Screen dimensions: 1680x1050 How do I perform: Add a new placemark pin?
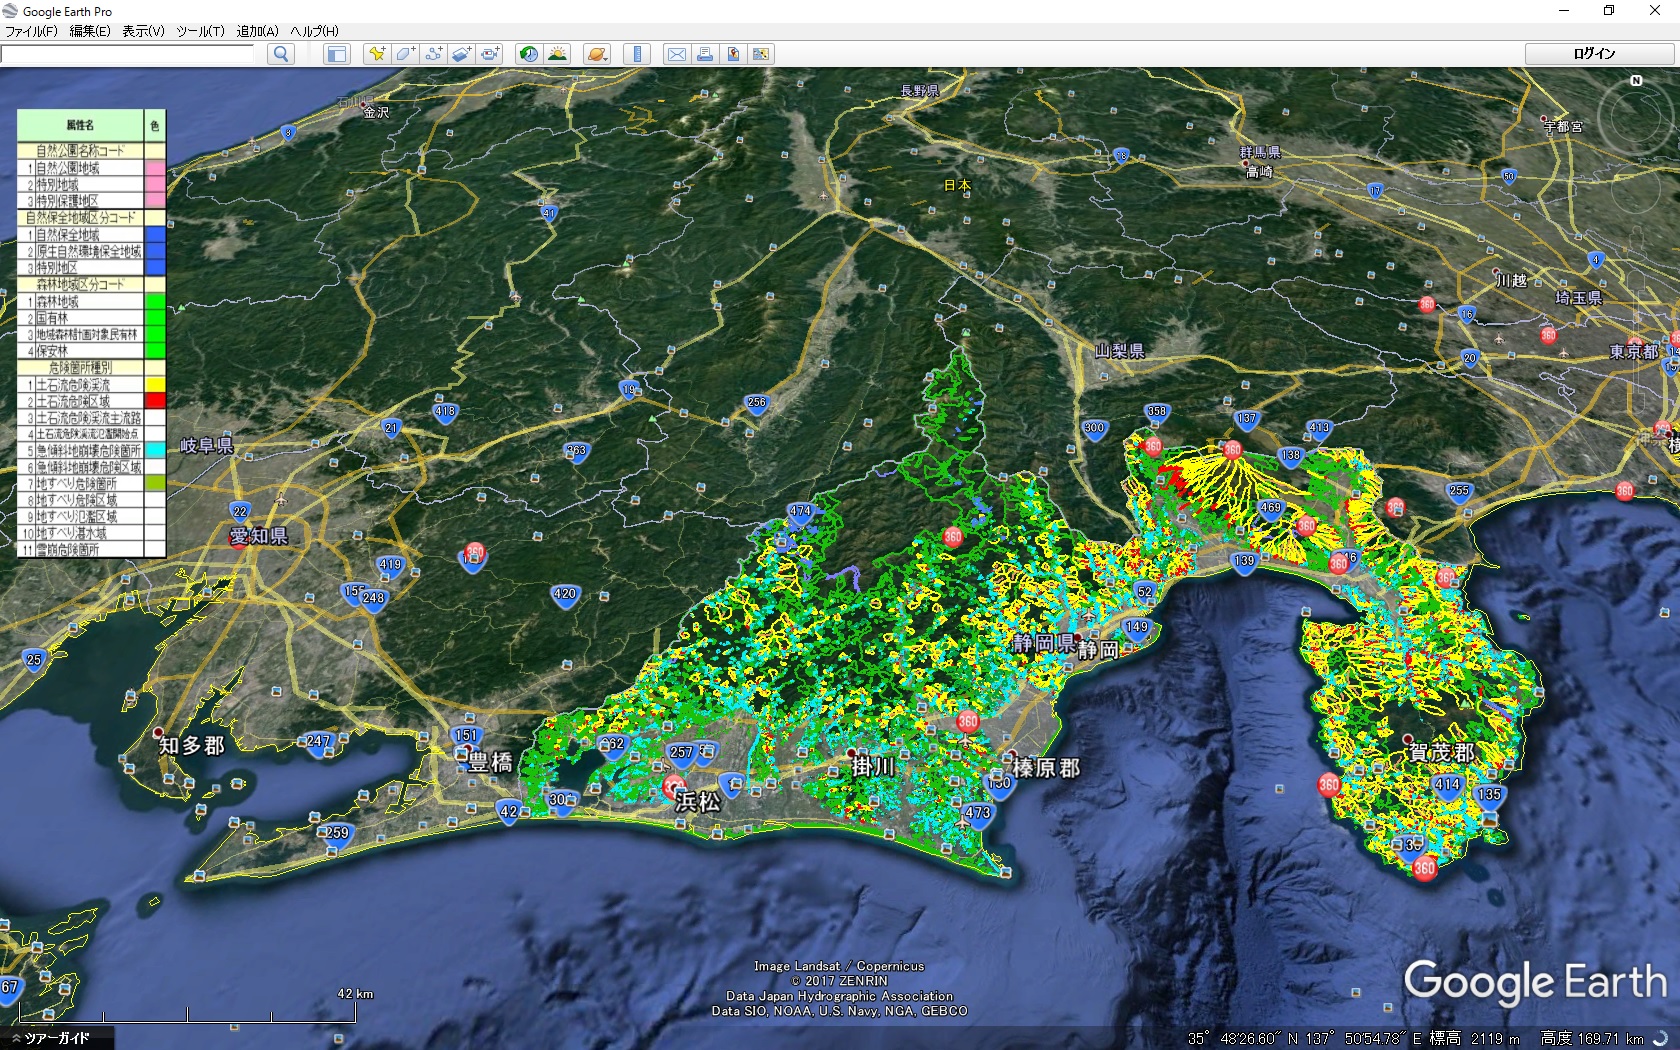click(377, 54)
